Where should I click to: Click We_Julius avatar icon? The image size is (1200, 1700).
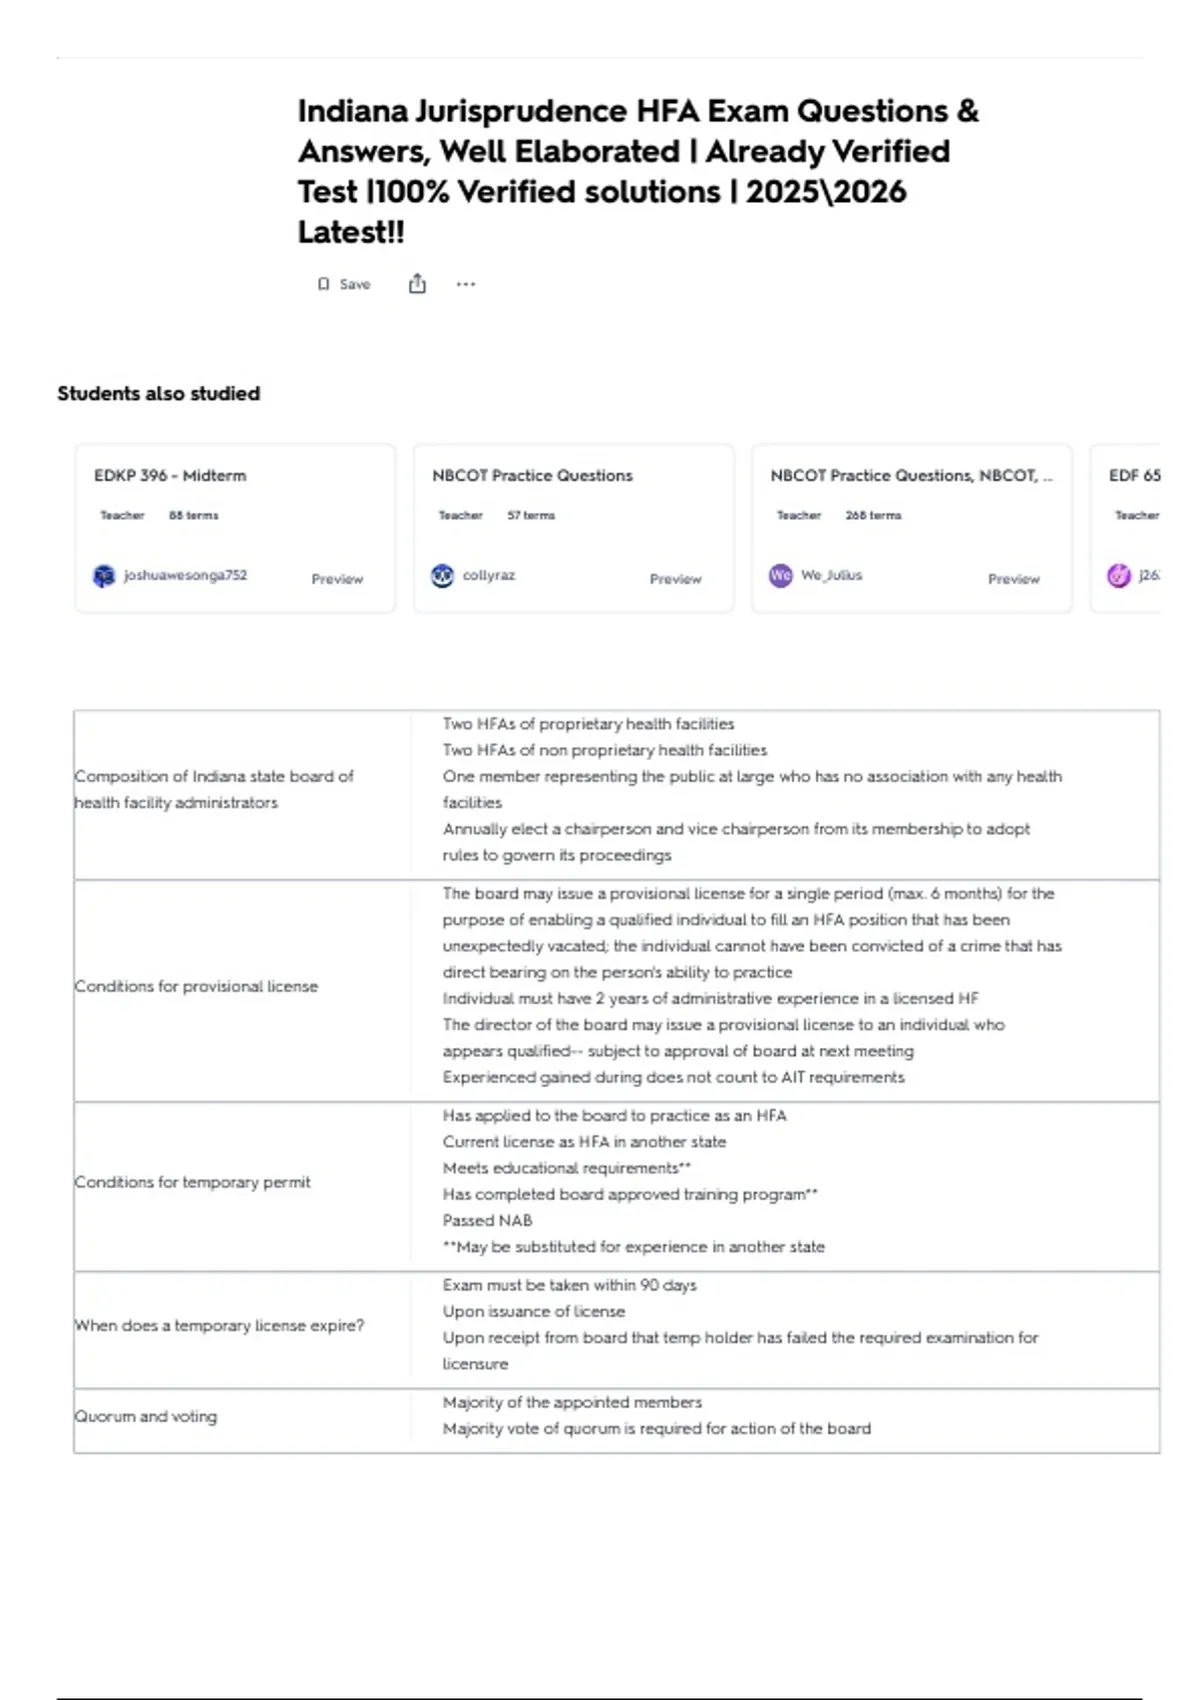(x=780, y=576)
